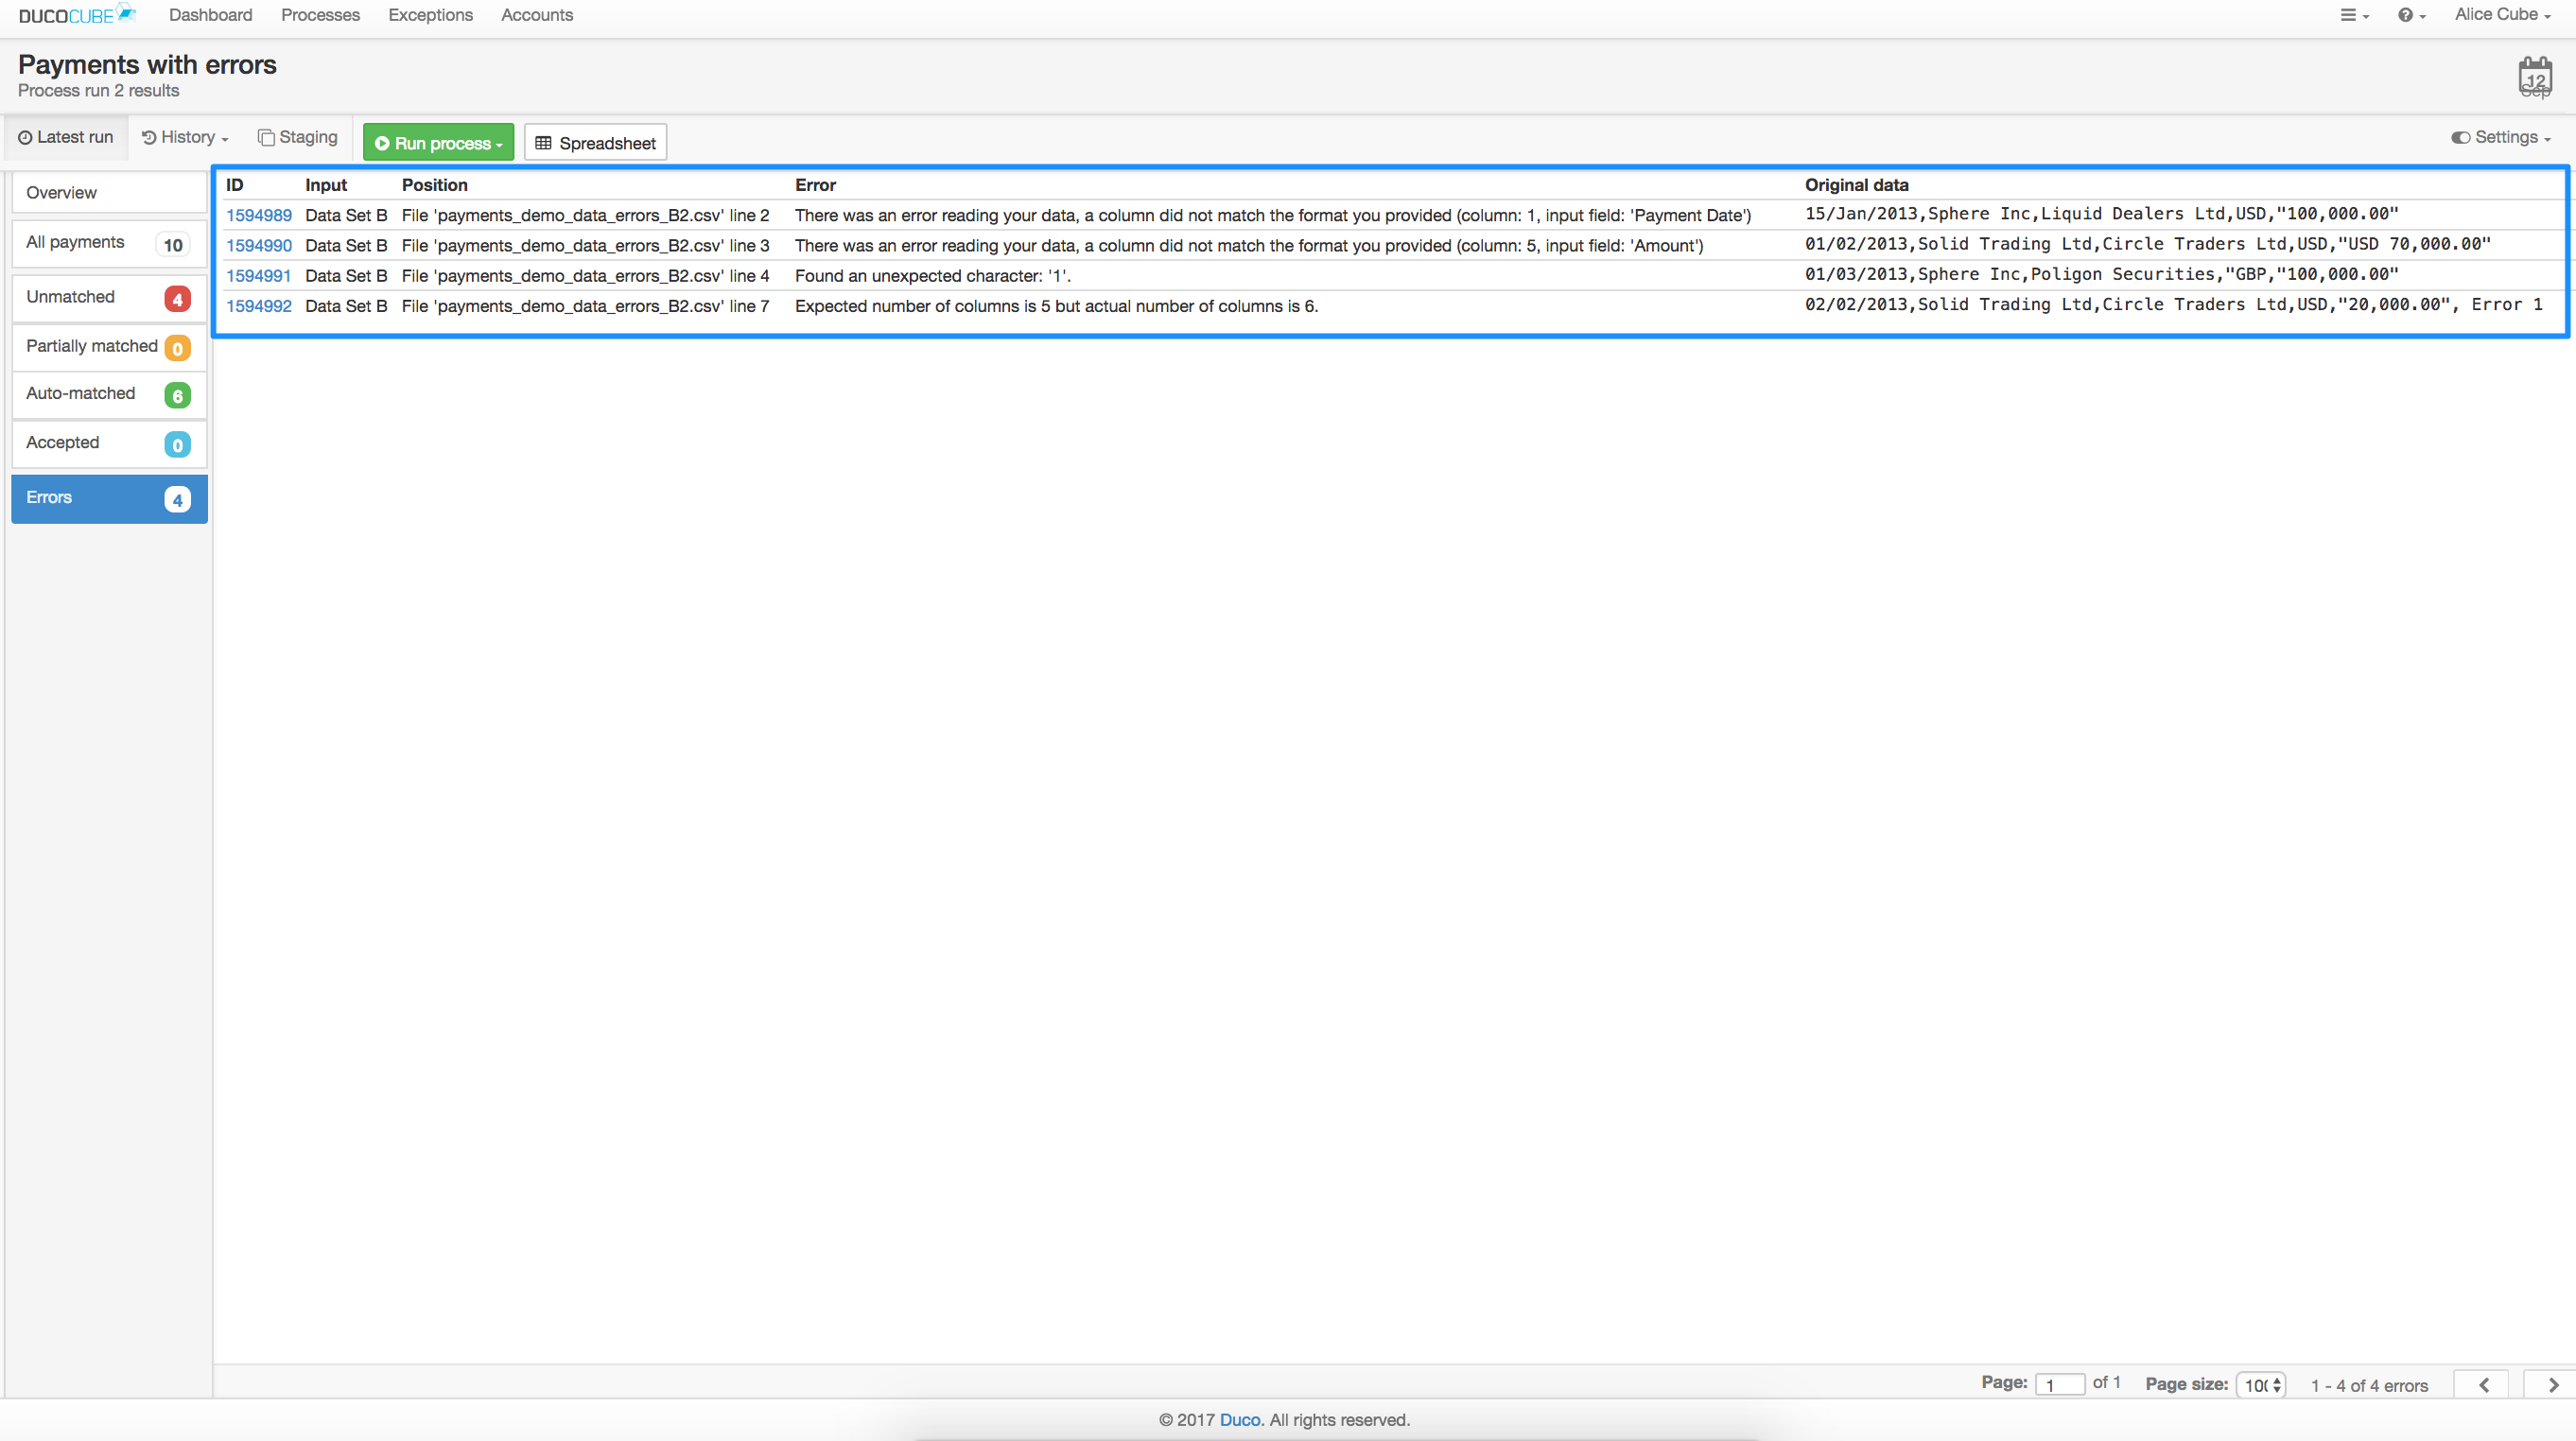This screenshot has width=2576, height=1441.
Task: Go to next page arrow
Action: point(2552,1384)
